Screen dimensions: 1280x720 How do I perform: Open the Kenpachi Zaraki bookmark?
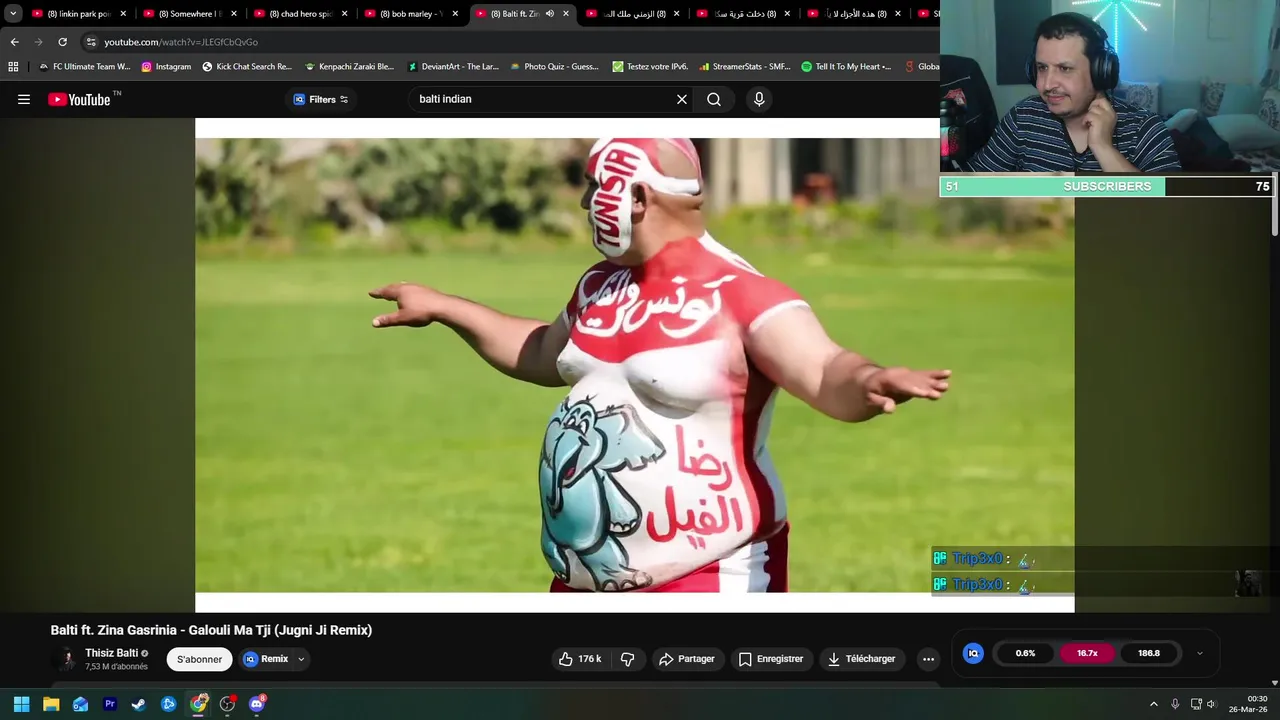click(350, 67)
